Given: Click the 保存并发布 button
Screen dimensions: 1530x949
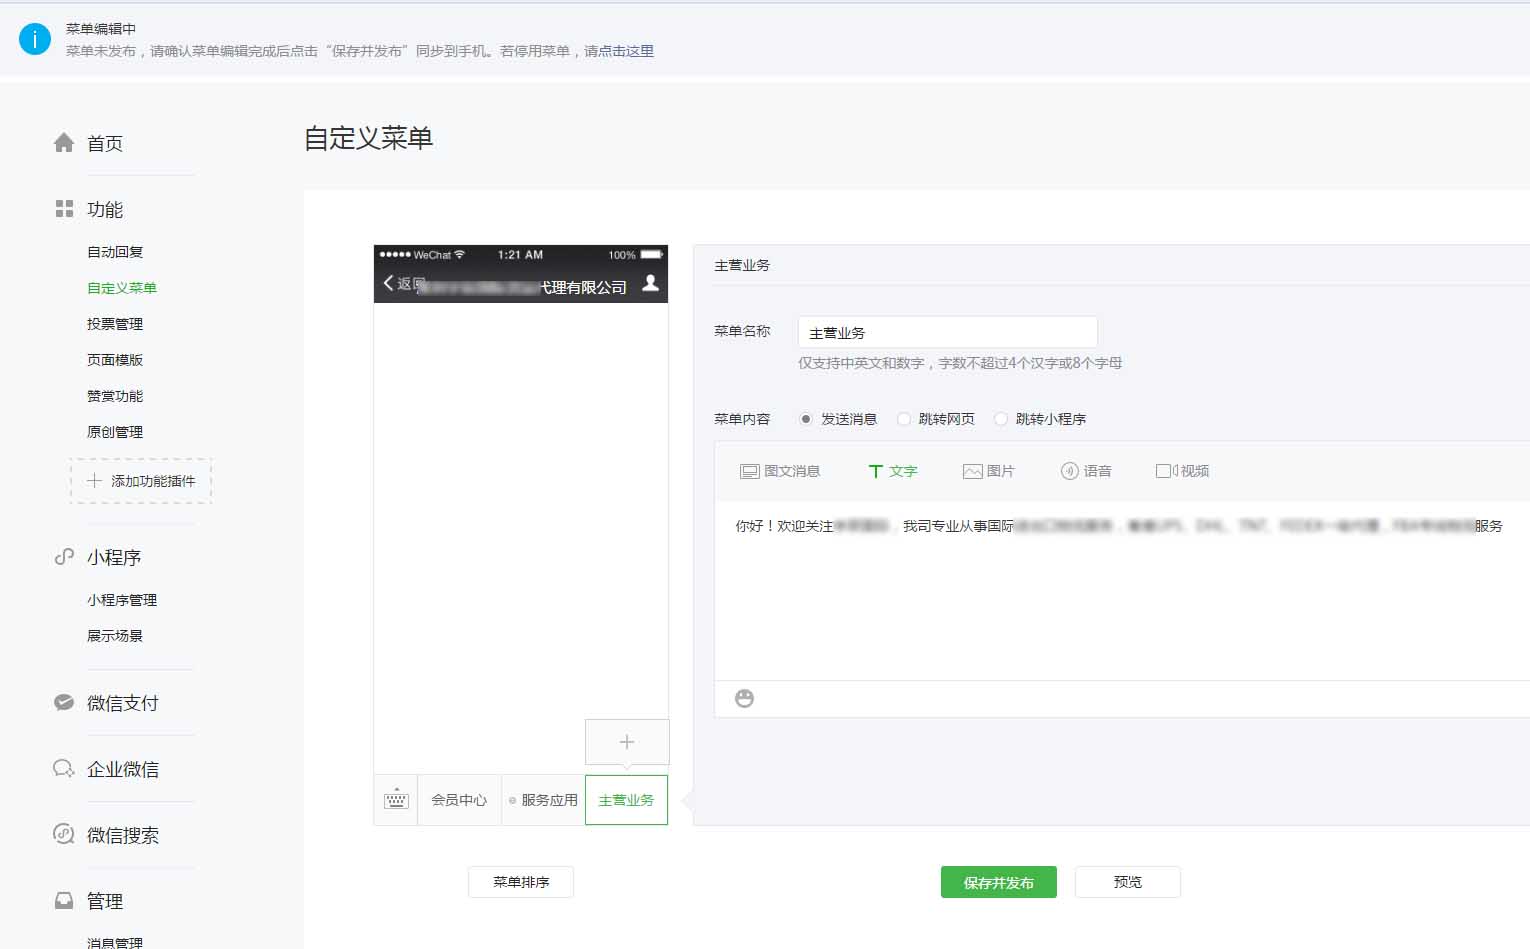Looking at the screenshot, I should click(x=998, y=882).
